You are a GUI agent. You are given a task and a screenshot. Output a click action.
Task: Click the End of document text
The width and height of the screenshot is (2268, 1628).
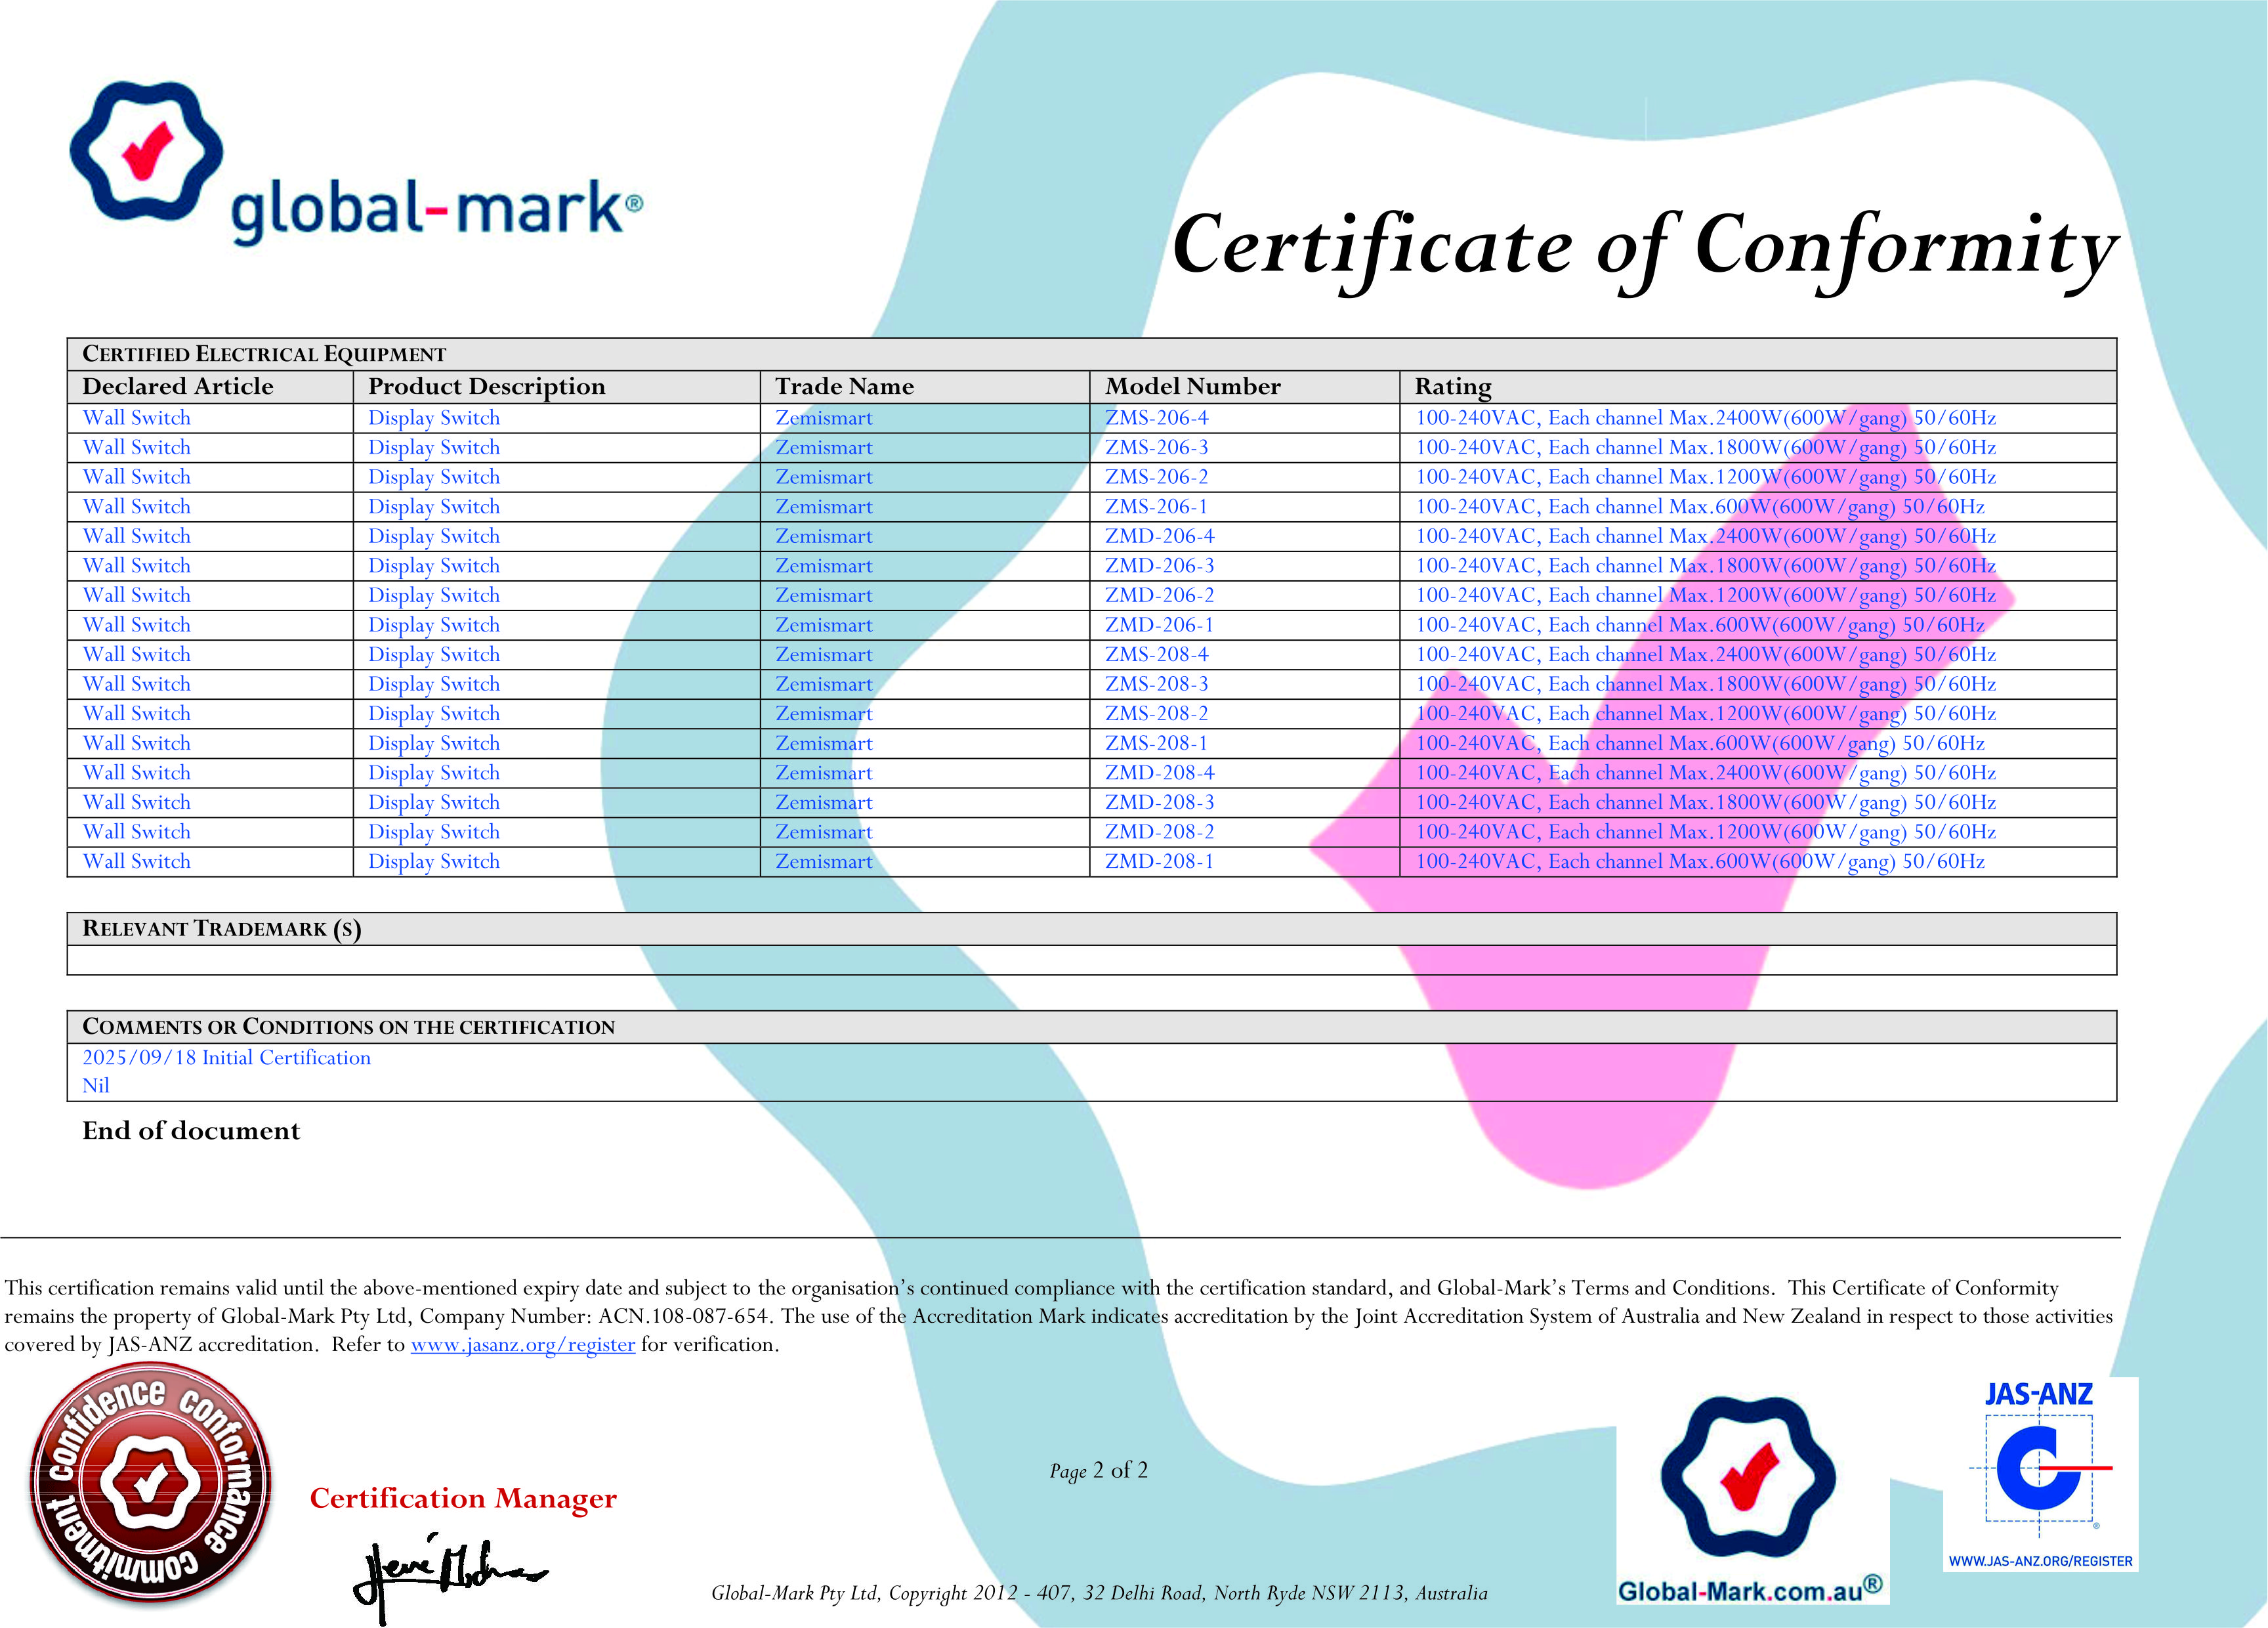tap(191, 1131)
